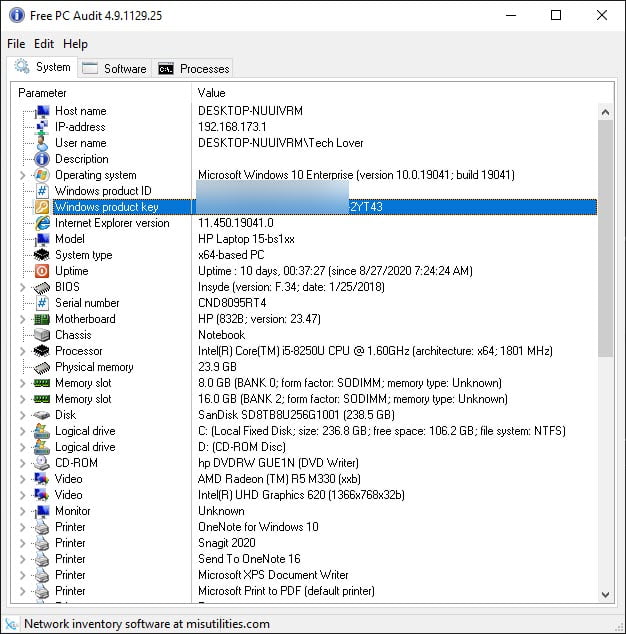Expand the 16.0 GB Memory slot node

(23, 399)
